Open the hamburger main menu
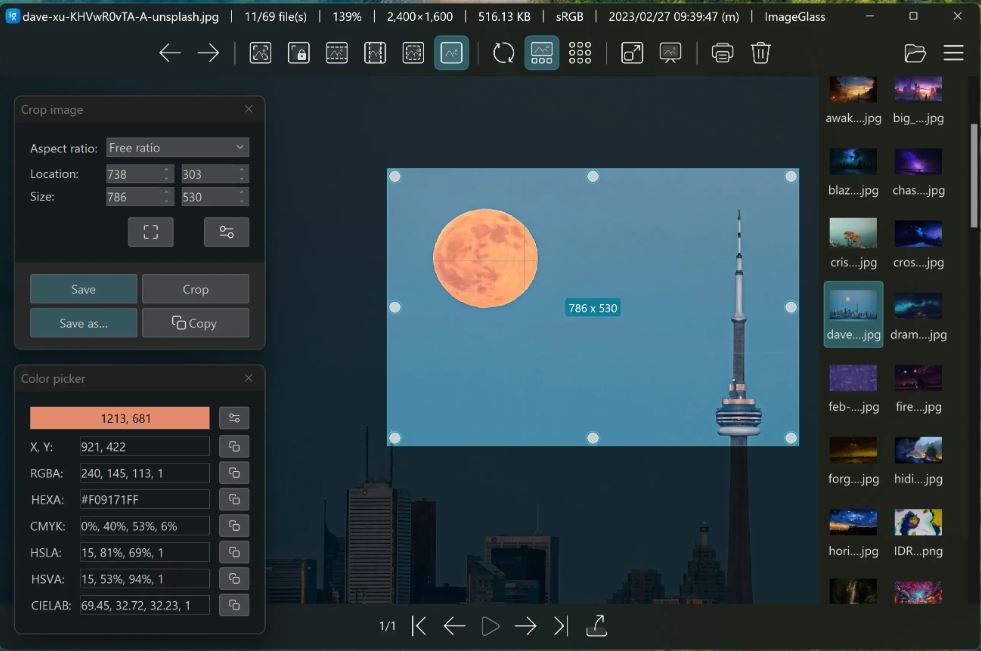This screenshot has width=981, height=651. (953, 53)
